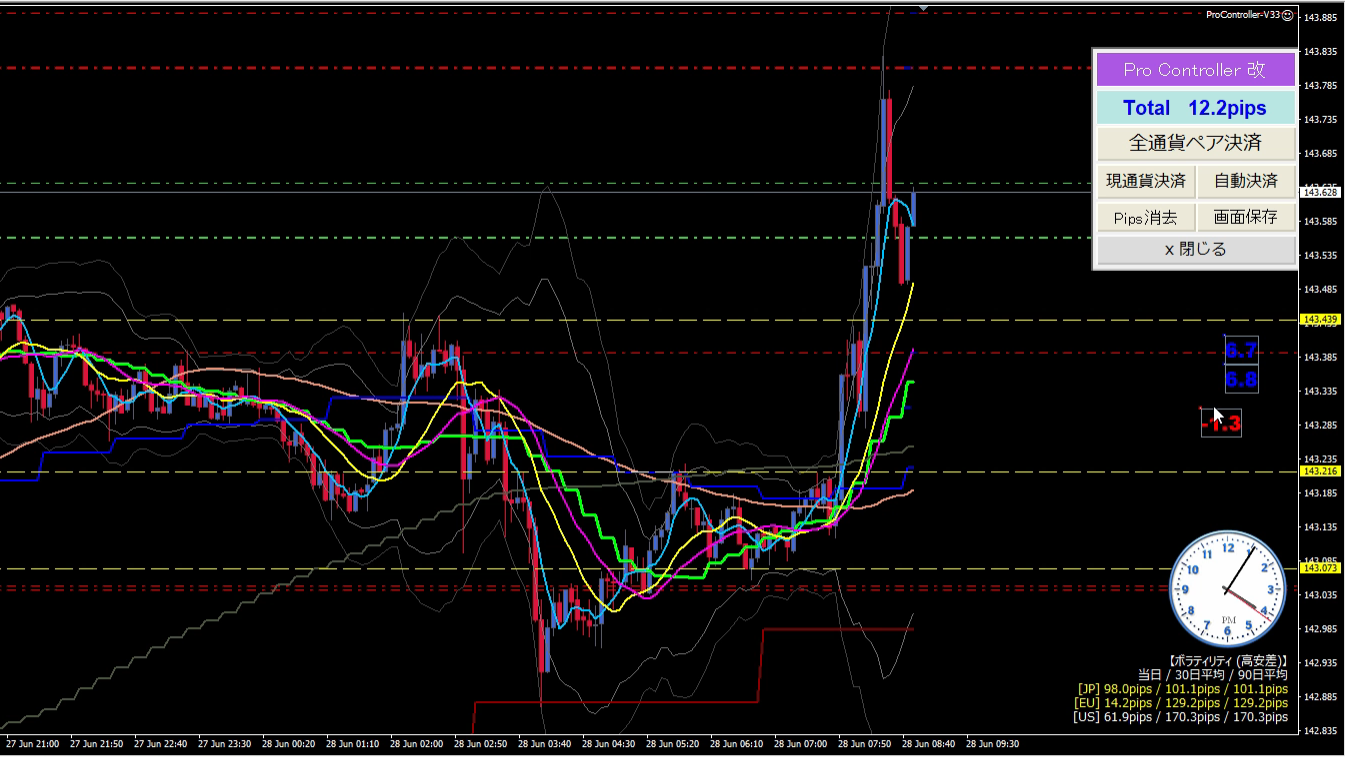Click the 当日 / 30日平均 / 90日平均 legend
The width and height of the screenshot is (1345, 757).
(1213, 675)
